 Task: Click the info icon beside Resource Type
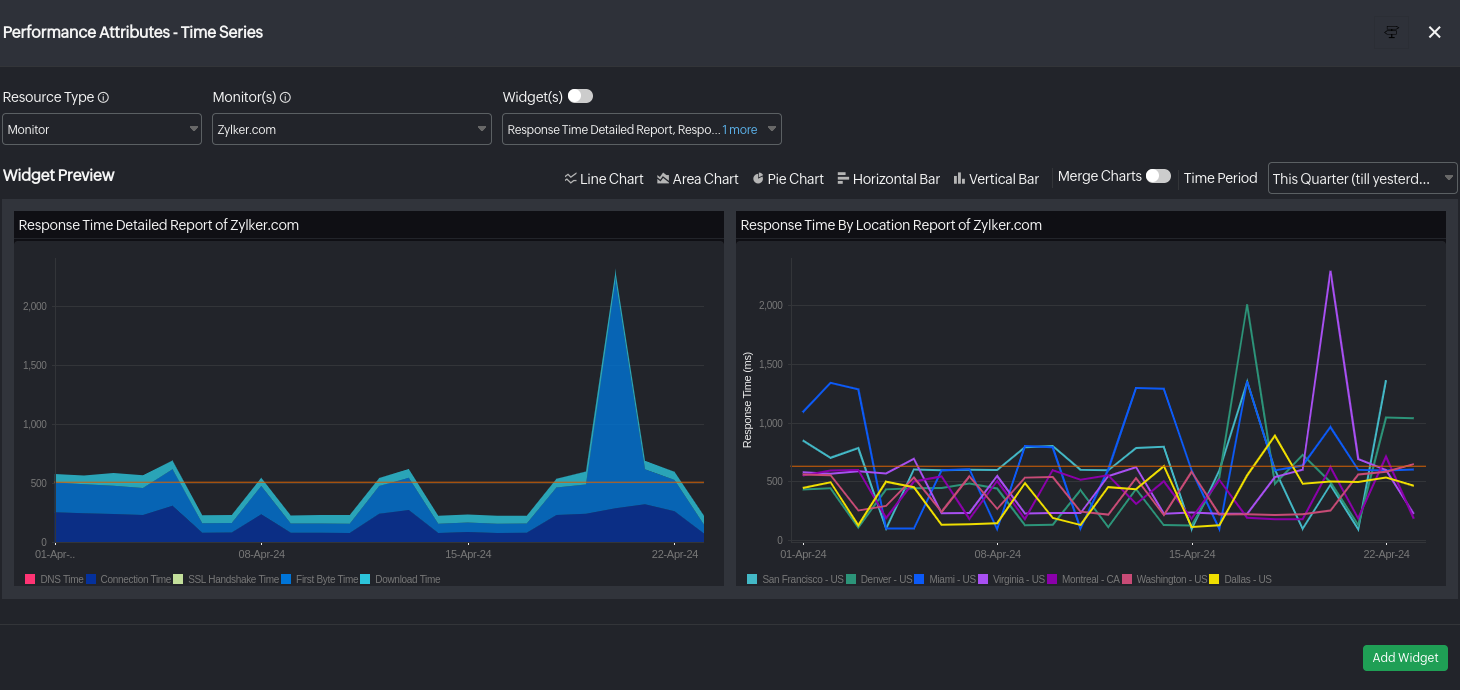click(x=102, y=97)
